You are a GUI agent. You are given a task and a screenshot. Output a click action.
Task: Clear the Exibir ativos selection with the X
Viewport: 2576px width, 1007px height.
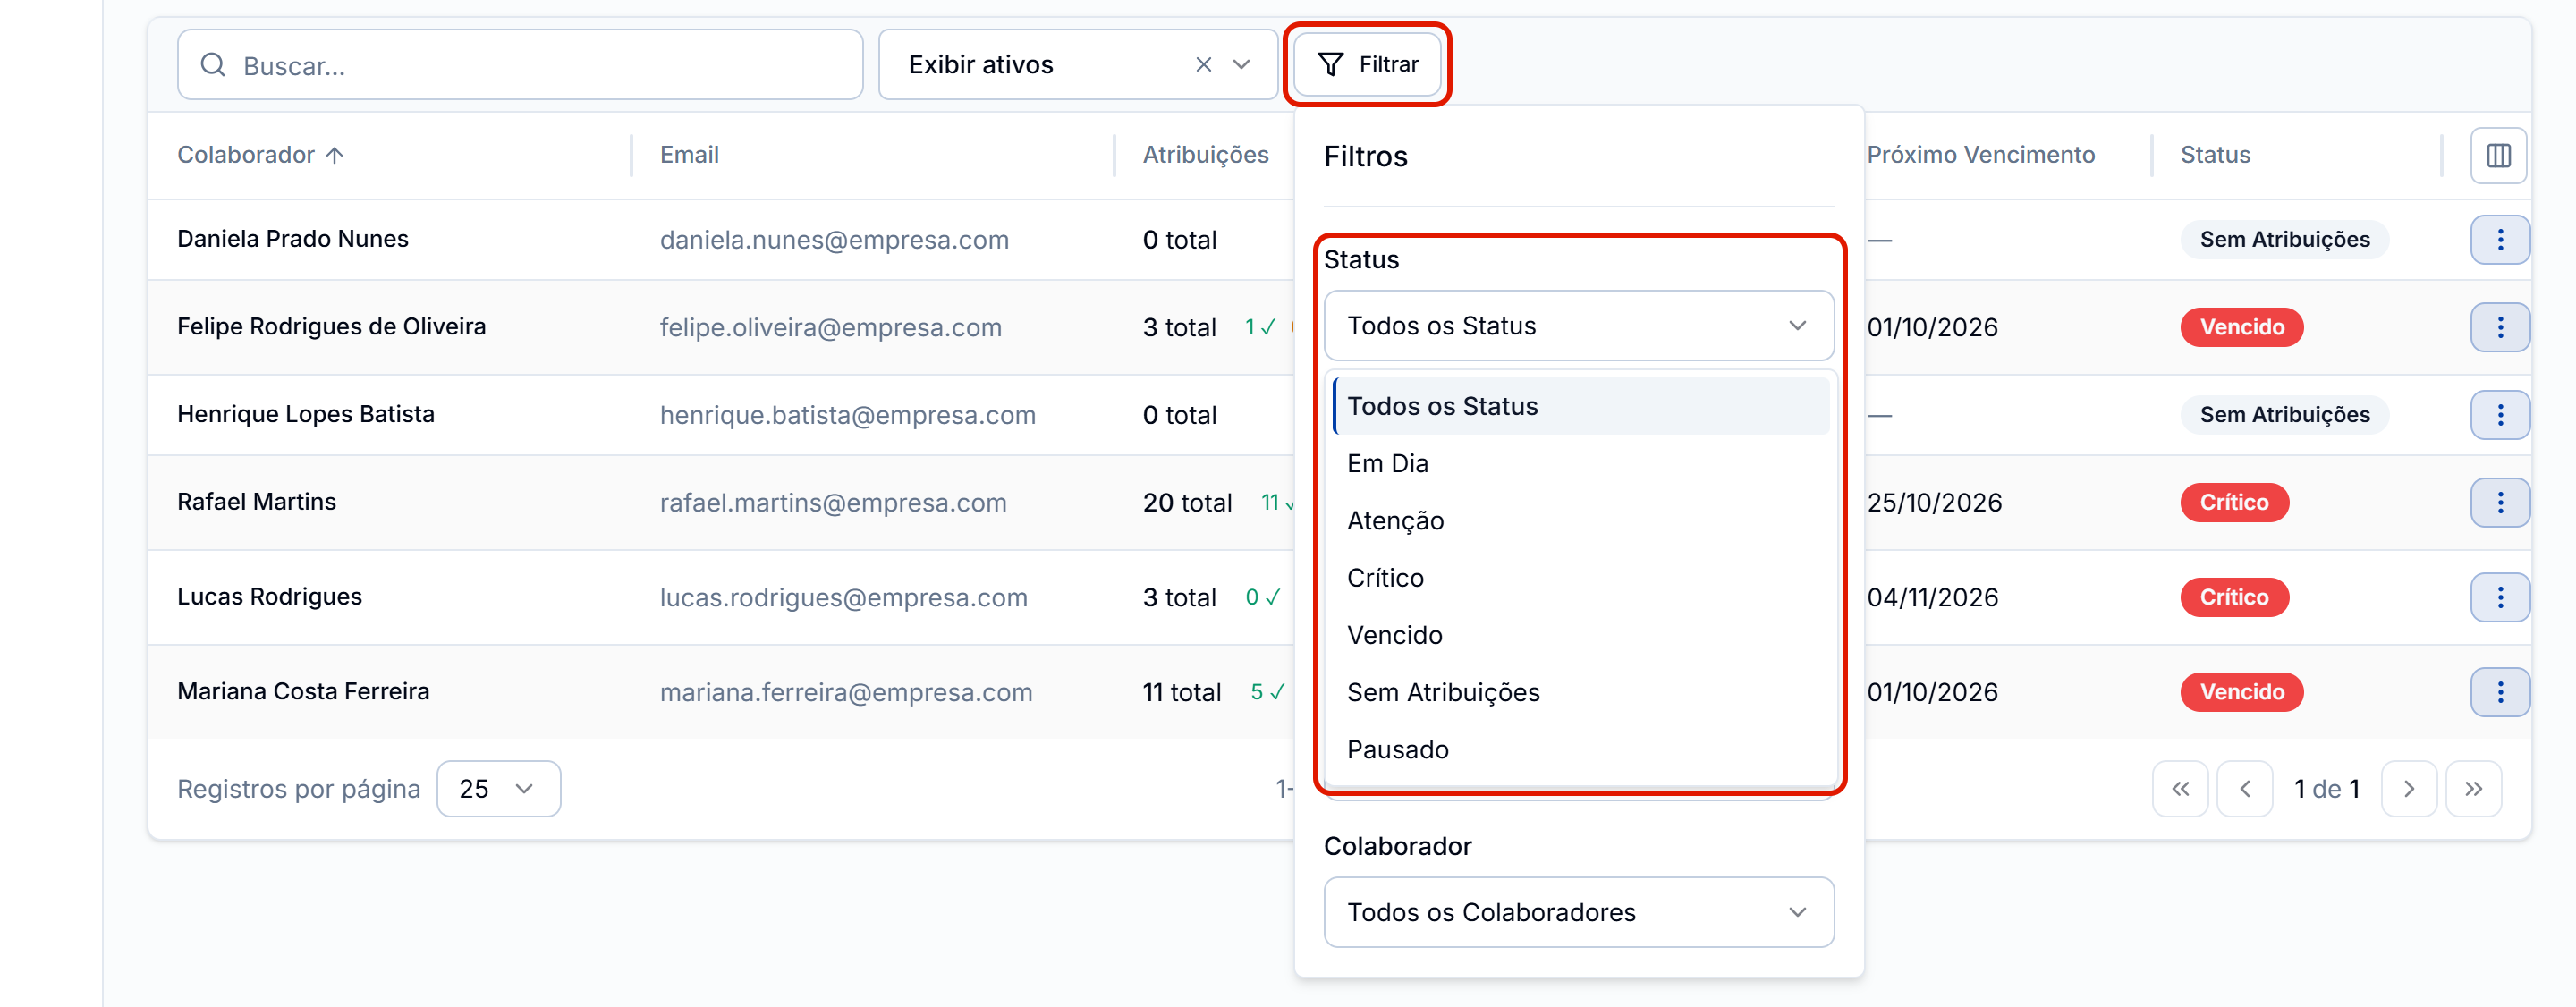tap(1203, 65)
